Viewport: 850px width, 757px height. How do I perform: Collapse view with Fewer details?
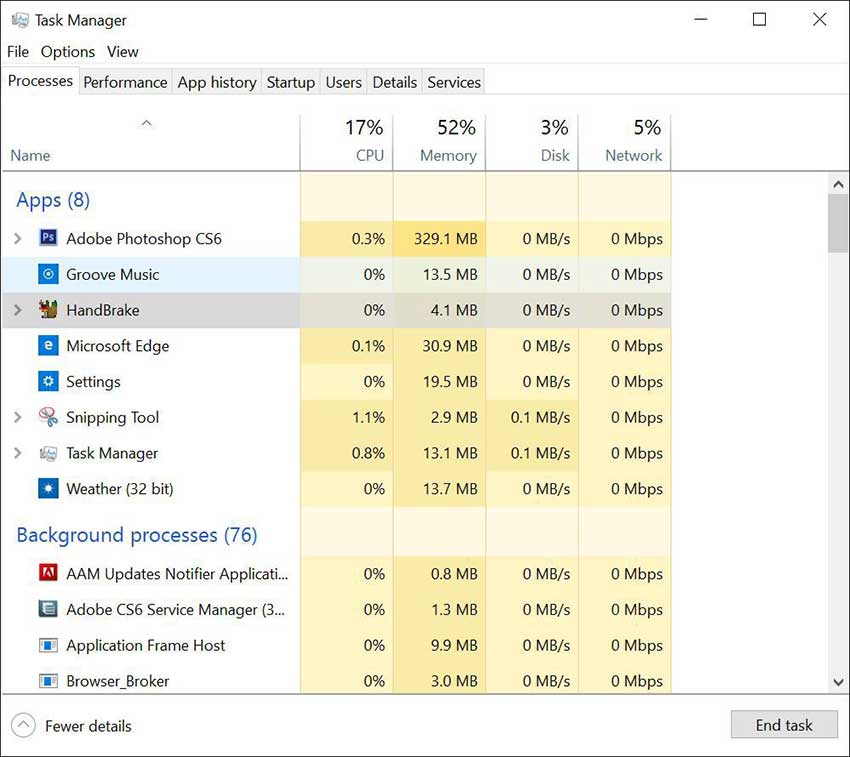pos(72,726)
